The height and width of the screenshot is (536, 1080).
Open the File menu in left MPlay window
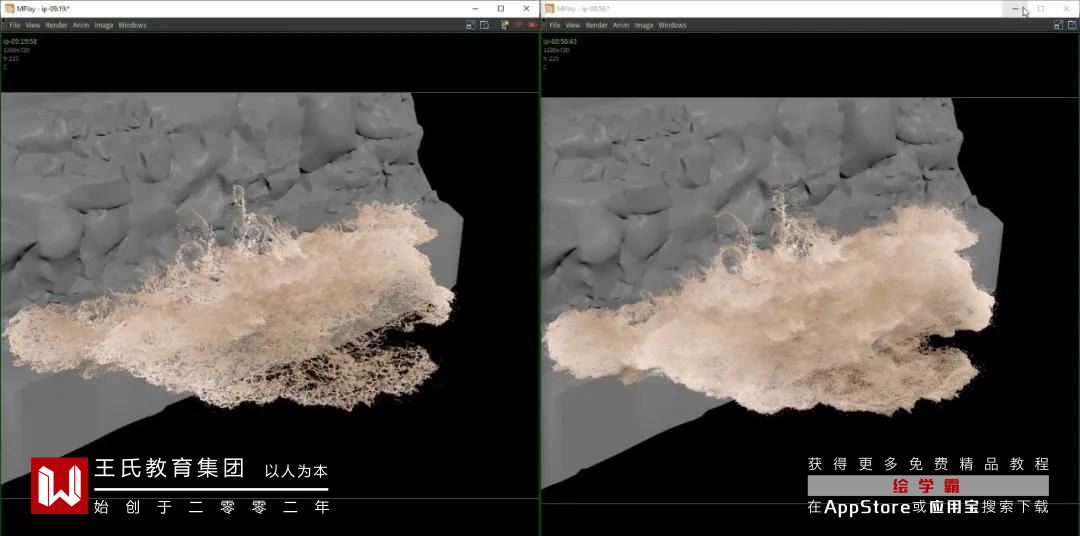point(14,25)
